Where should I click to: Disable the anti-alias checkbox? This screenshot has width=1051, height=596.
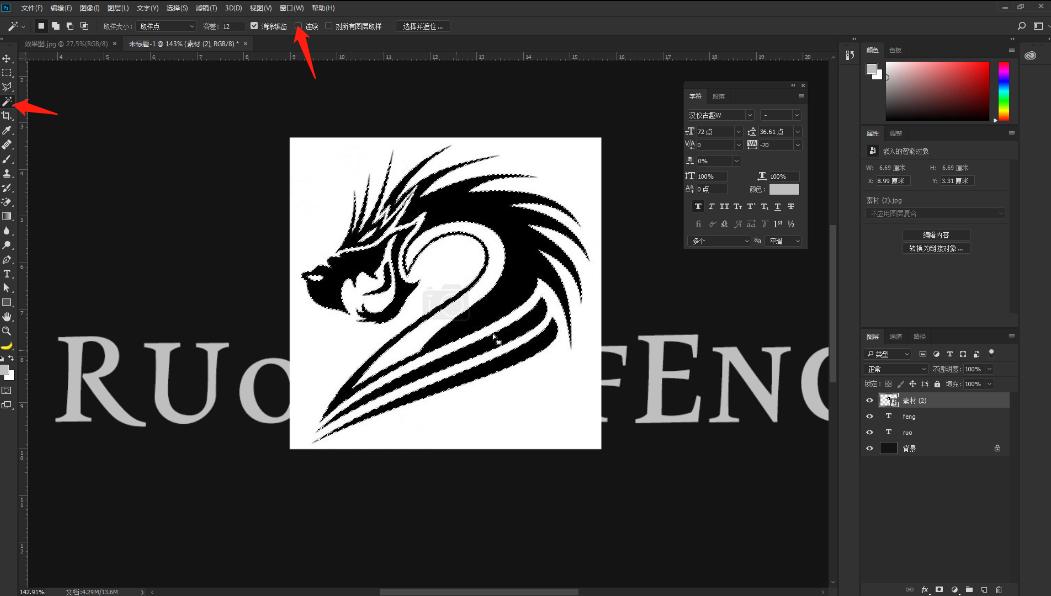click(254, 26)
